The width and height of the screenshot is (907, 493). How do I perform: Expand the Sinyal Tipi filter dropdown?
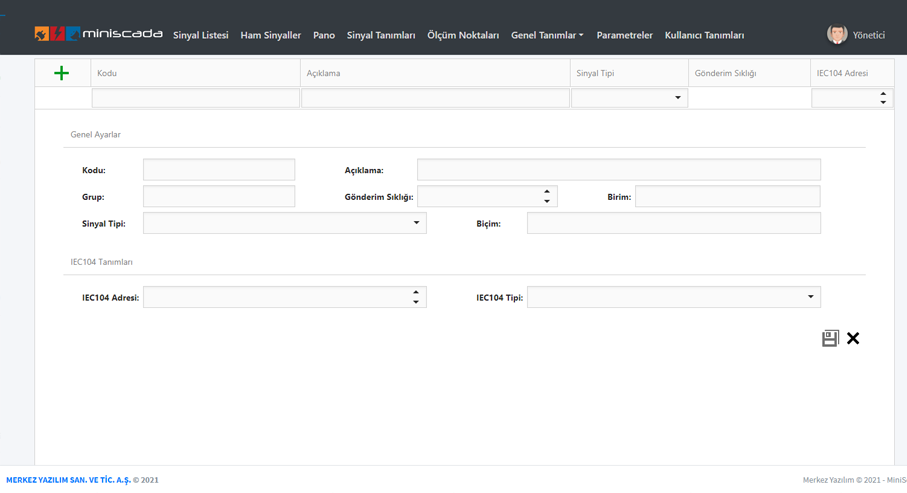pyautogui.click(x=677, y=98)
